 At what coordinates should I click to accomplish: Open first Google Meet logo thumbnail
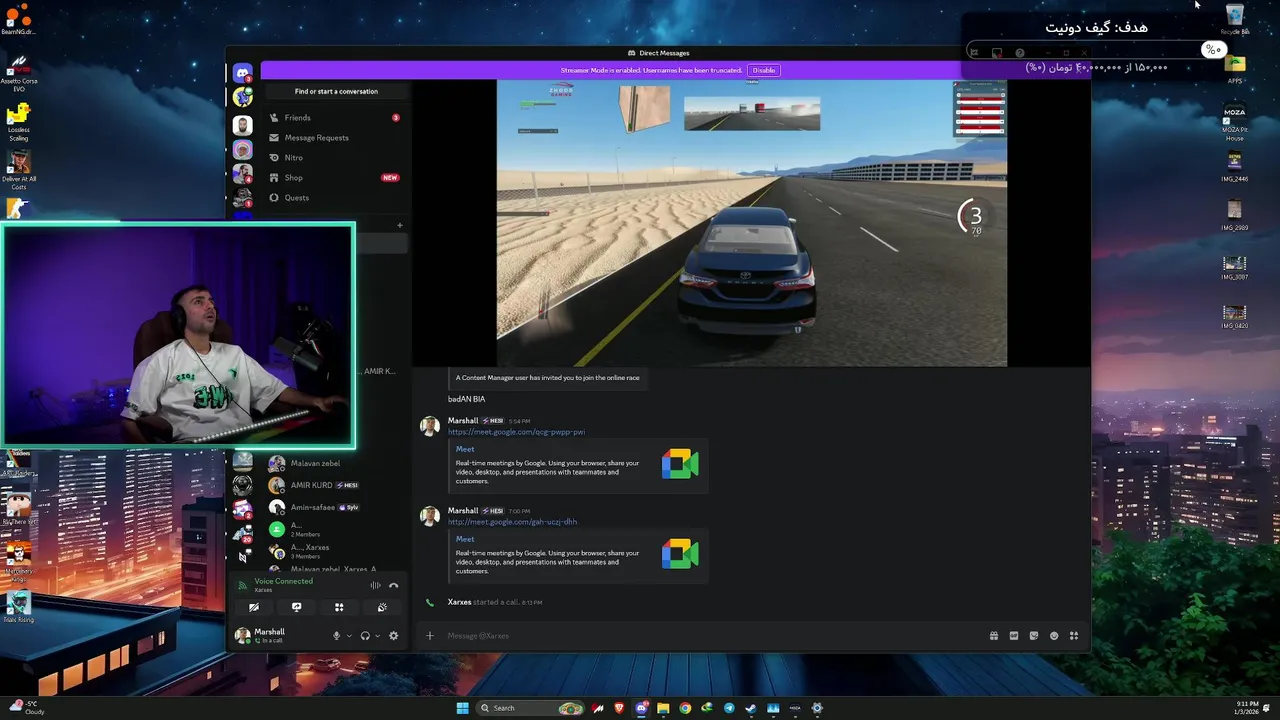(680, 464)
